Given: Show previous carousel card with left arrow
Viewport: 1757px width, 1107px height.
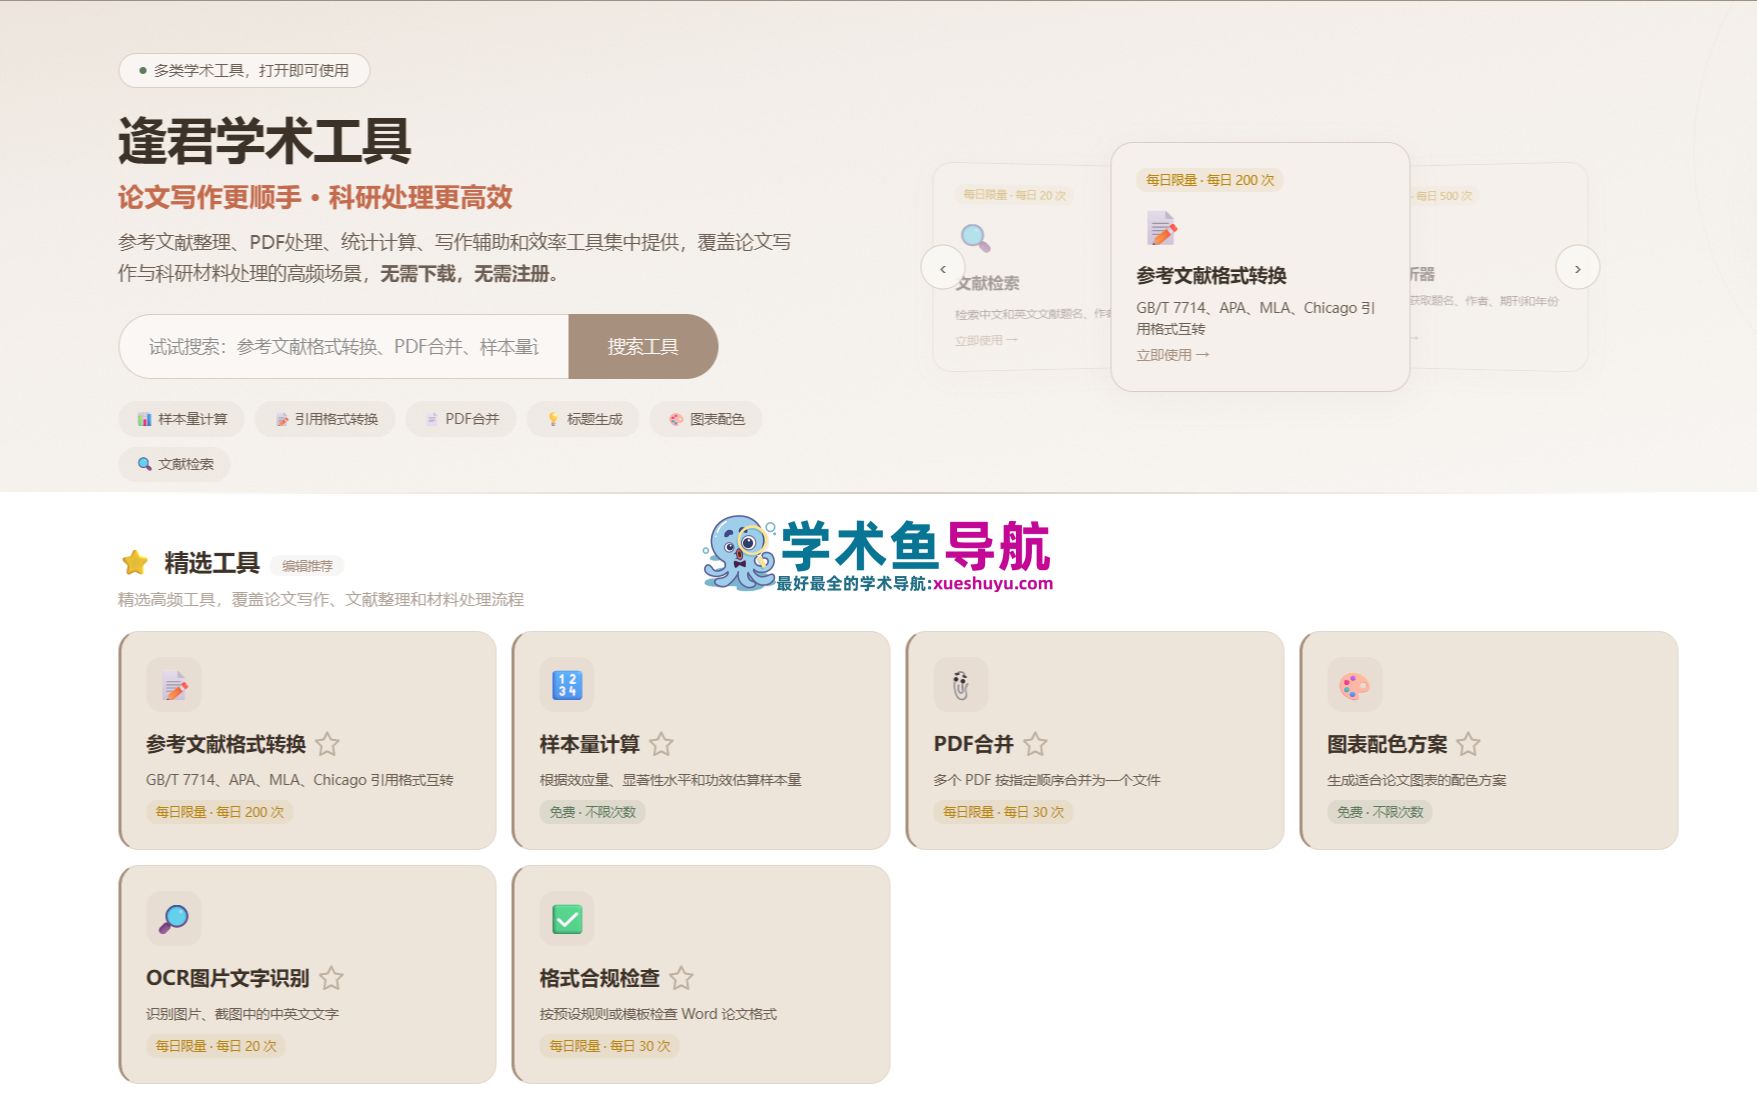Looking at the screenshot, I should 943,268.
